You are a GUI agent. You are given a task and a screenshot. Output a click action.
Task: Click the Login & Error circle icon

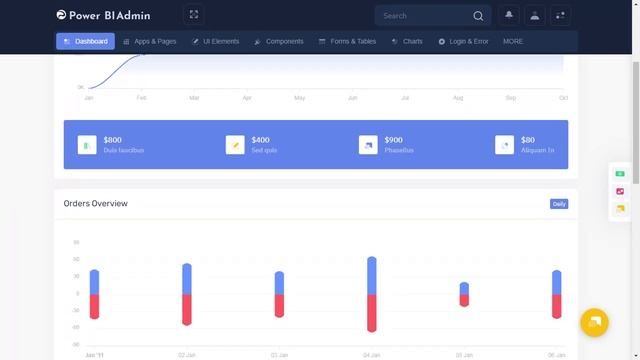(x=442, y=42)
